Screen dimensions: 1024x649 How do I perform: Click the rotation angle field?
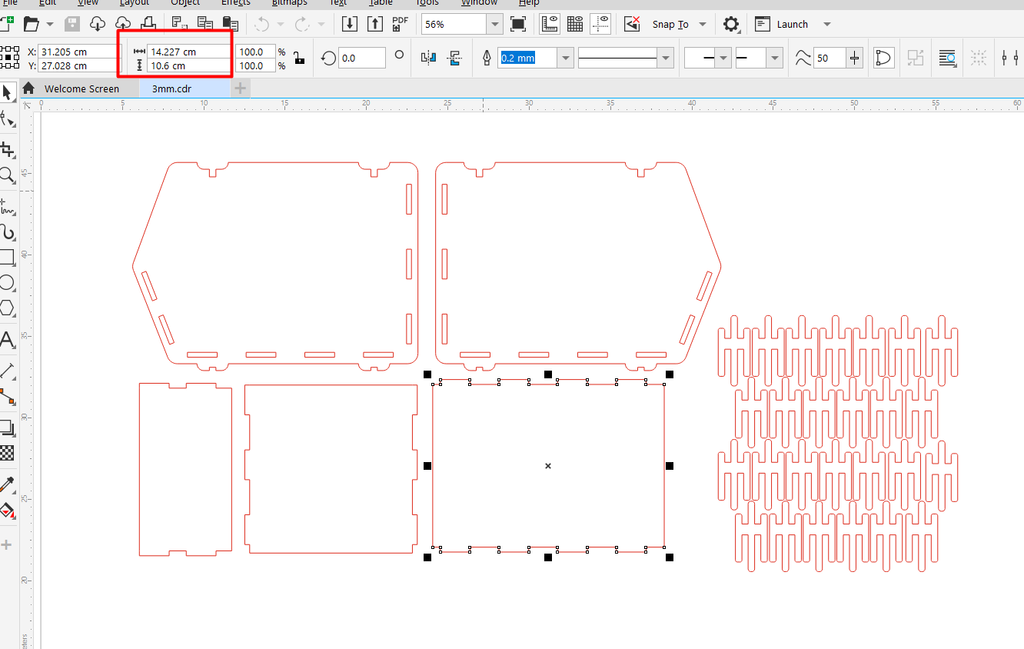362,58
